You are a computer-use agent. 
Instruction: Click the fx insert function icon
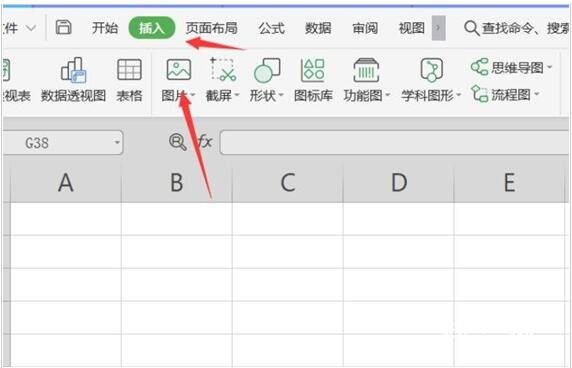point(205,141)
